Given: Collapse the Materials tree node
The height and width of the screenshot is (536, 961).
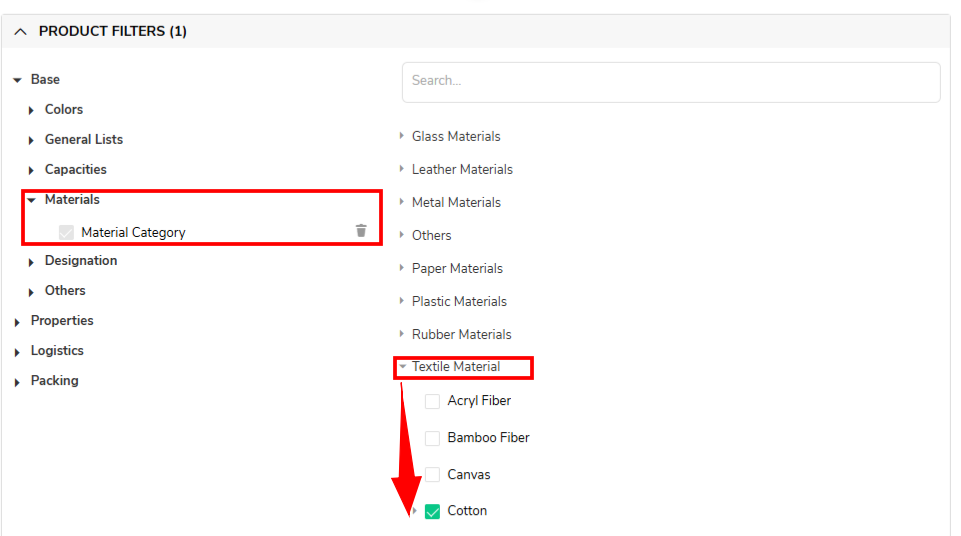Looking at the screenshot, I should click(31, 200).
